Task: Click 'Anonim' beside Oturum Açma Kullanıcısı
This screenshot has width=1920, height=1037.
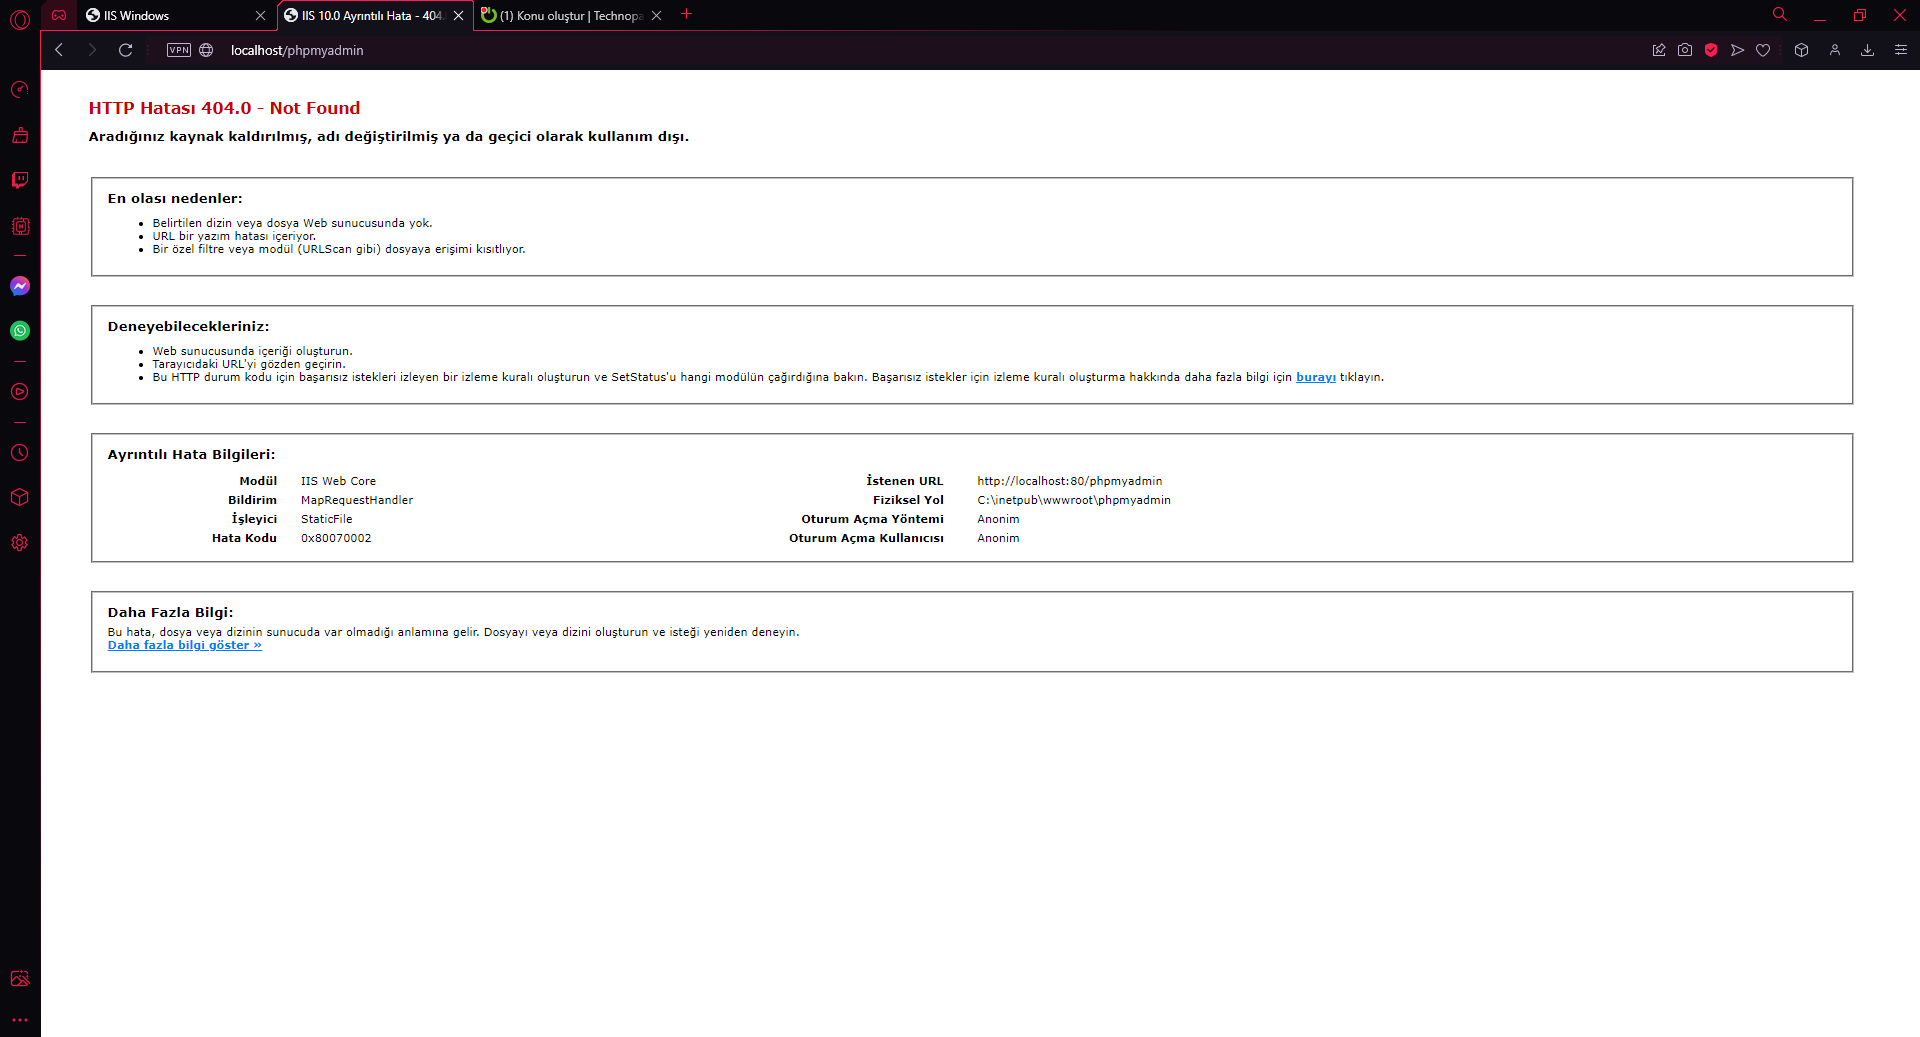Action: 998,538
